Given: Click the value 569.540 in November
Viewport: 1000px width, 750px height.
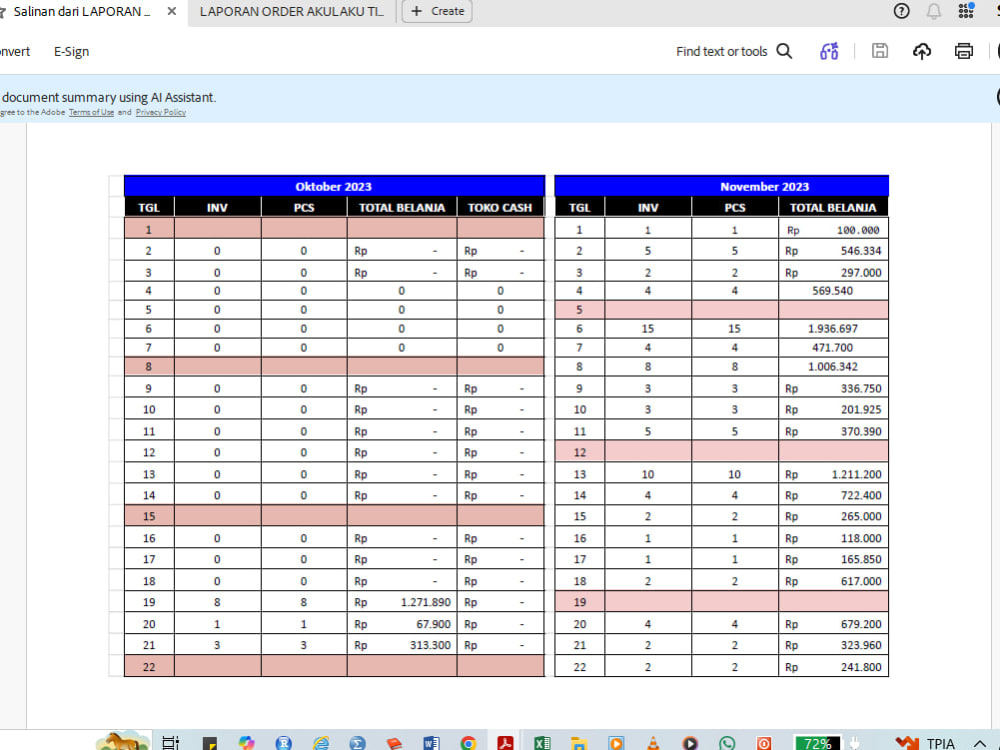Looking at the screenshot, I should click(832, 291).
